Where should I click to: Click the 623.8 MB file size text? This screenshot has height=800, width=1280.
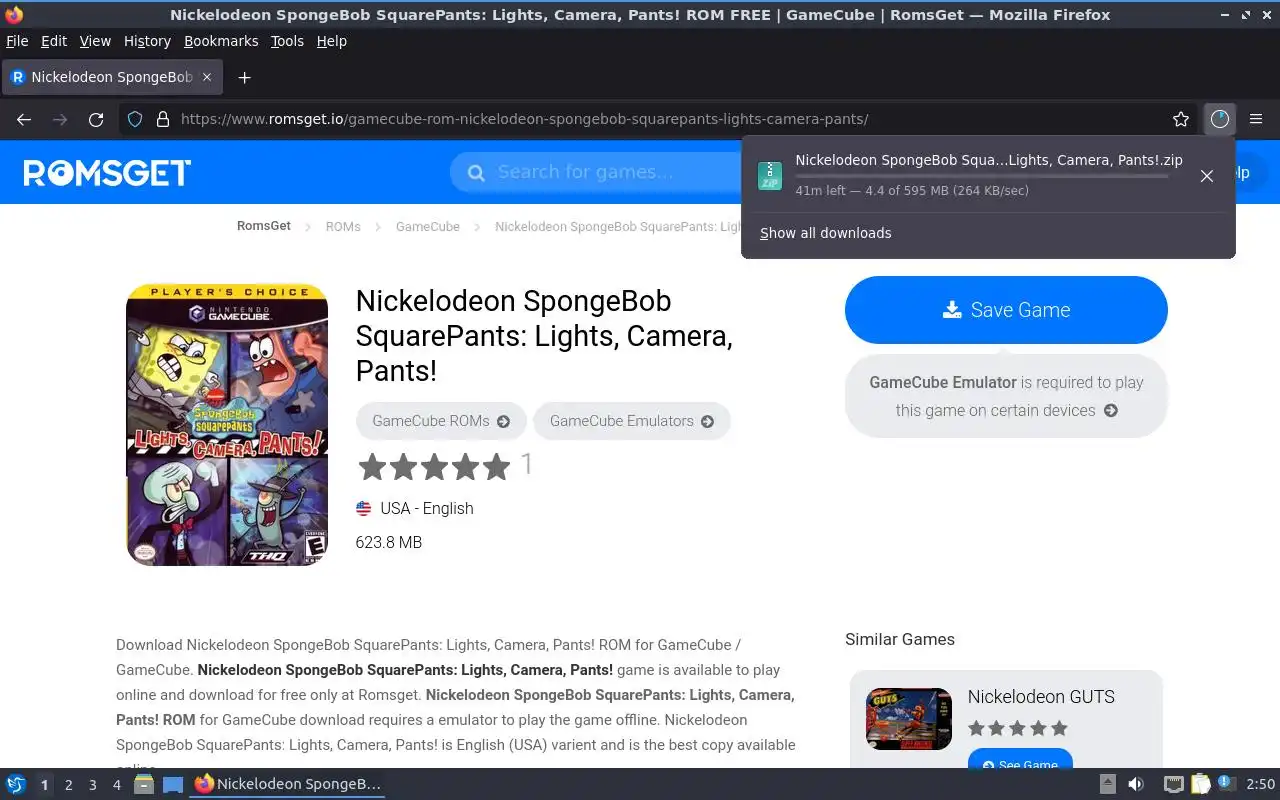coord(389,542)
